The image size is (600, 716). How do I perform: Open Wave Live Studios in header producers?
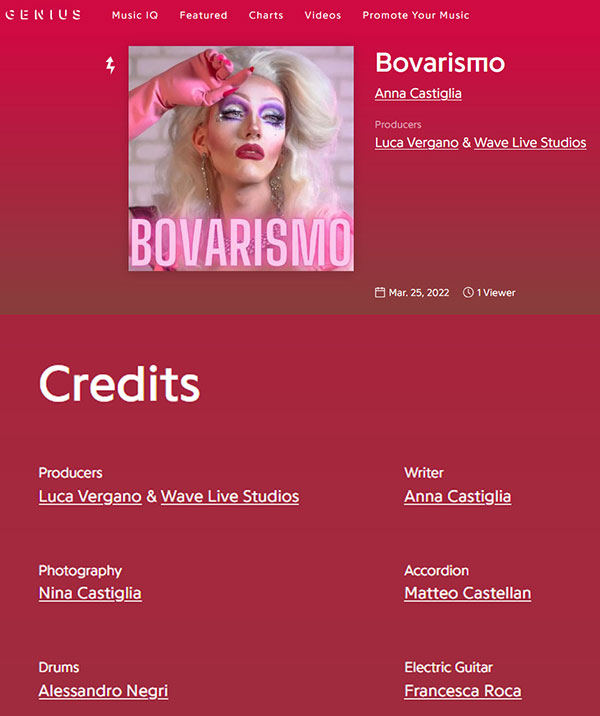tap(530, 142)
